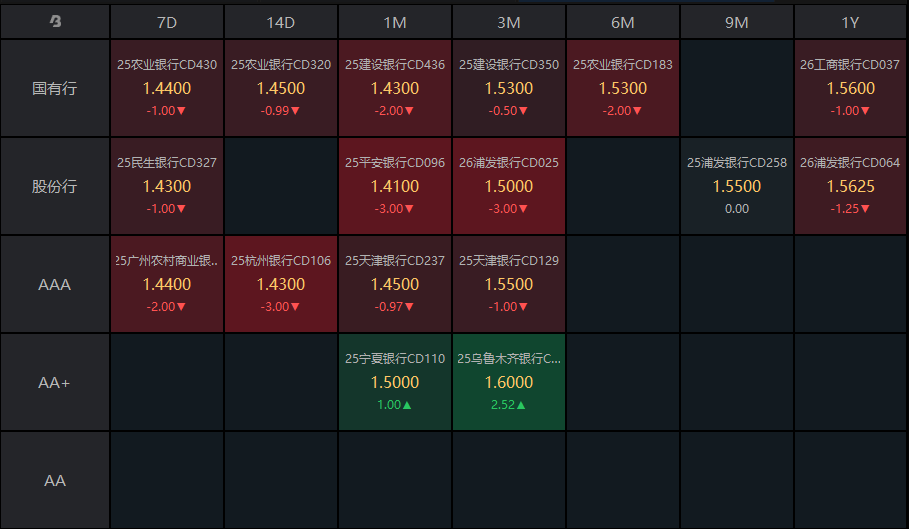
Task: Select the 25浦发银行CD258 9M quote cell
Action: [737, 186]
